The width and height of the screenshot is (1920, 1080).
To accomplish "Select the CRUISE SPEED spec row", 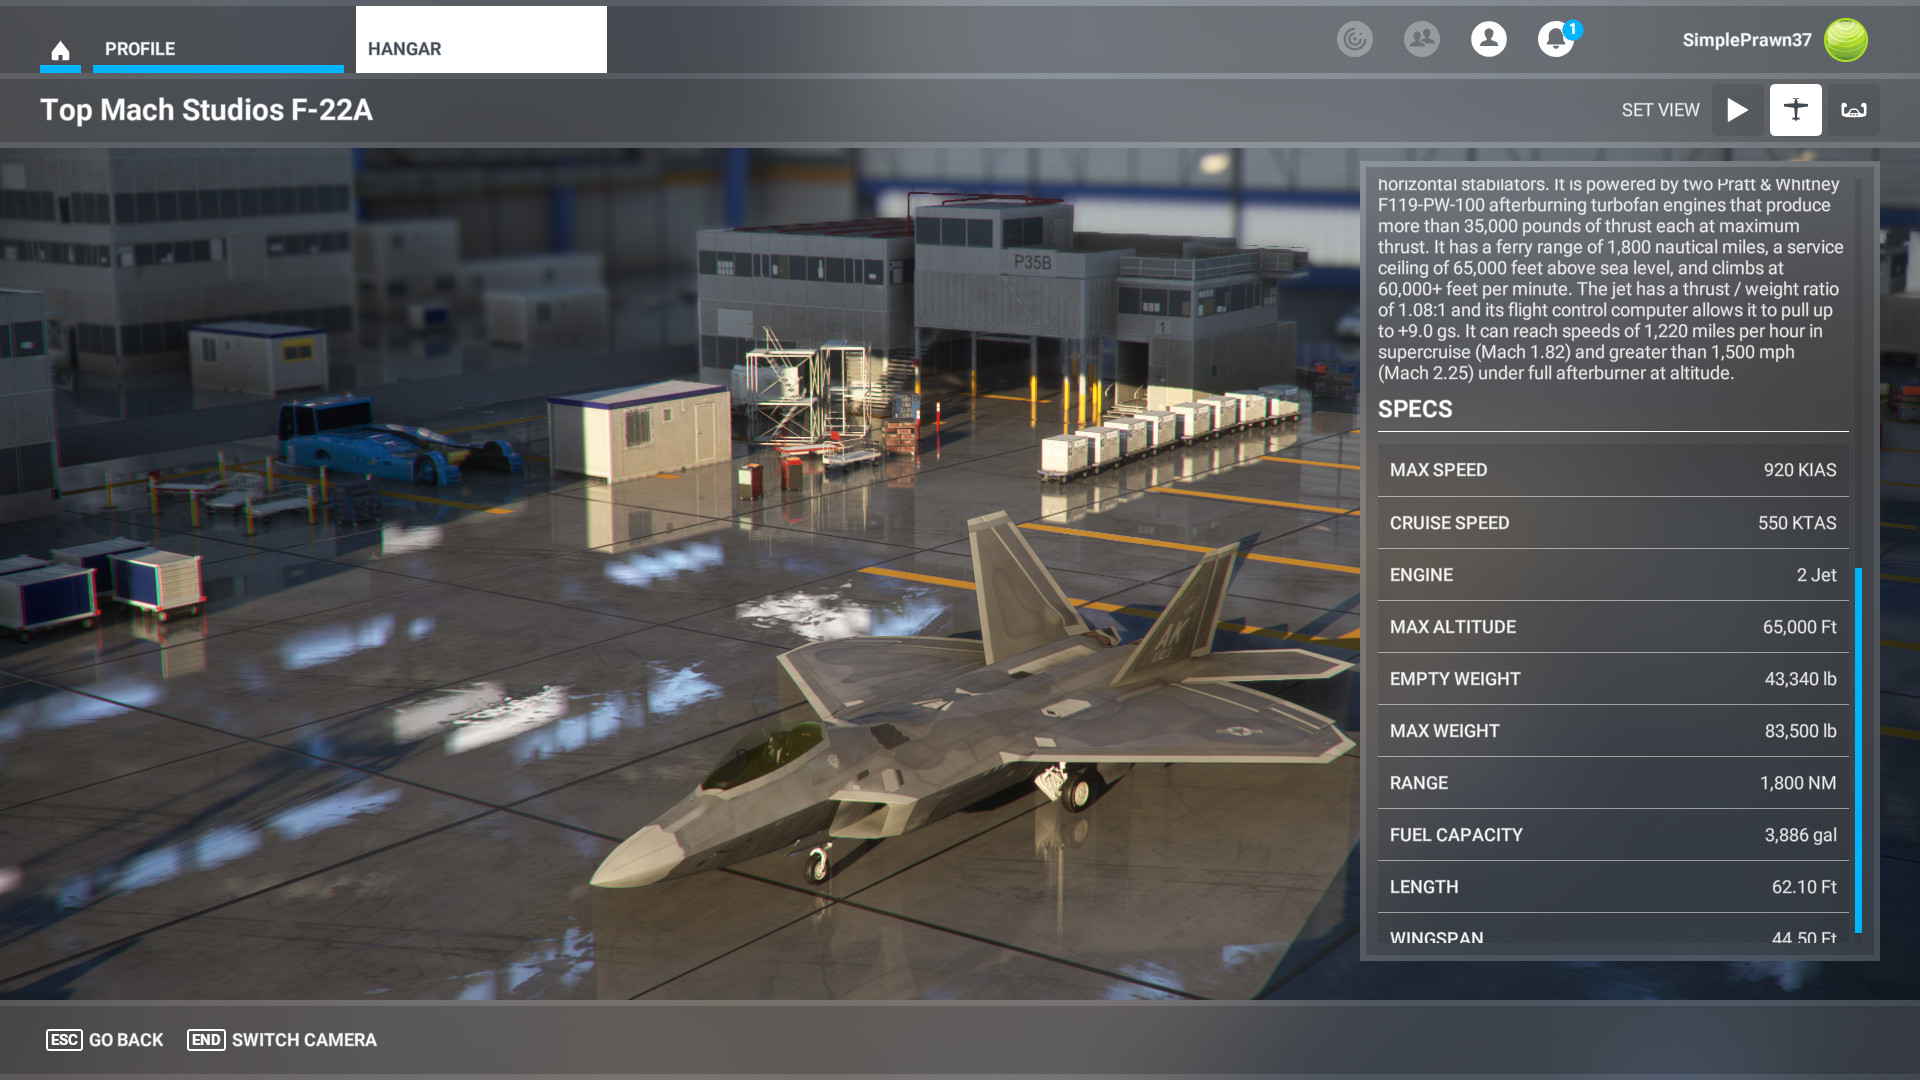I will click(1612, 523).
